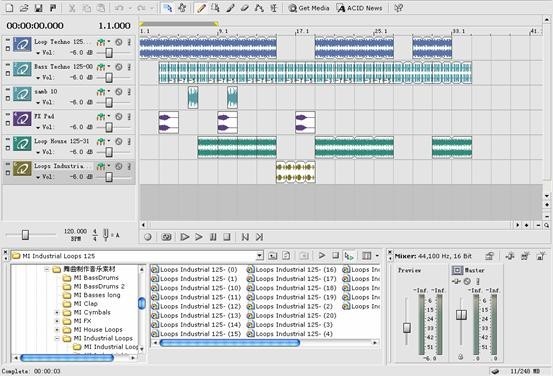Image resolution: width=553 pixels, height=376 pixels.
Task: Open Track FX for Loops Industrial track
Action: tap(101, 166)
